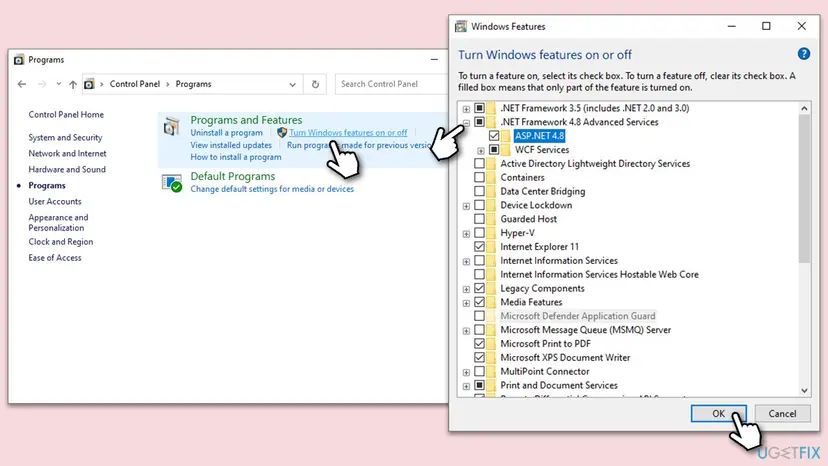This screenshot has height=466, width=828.
Task: Enable Data Center Bridging checkbox
Action: pyautogui.click(x=479, y=191)
